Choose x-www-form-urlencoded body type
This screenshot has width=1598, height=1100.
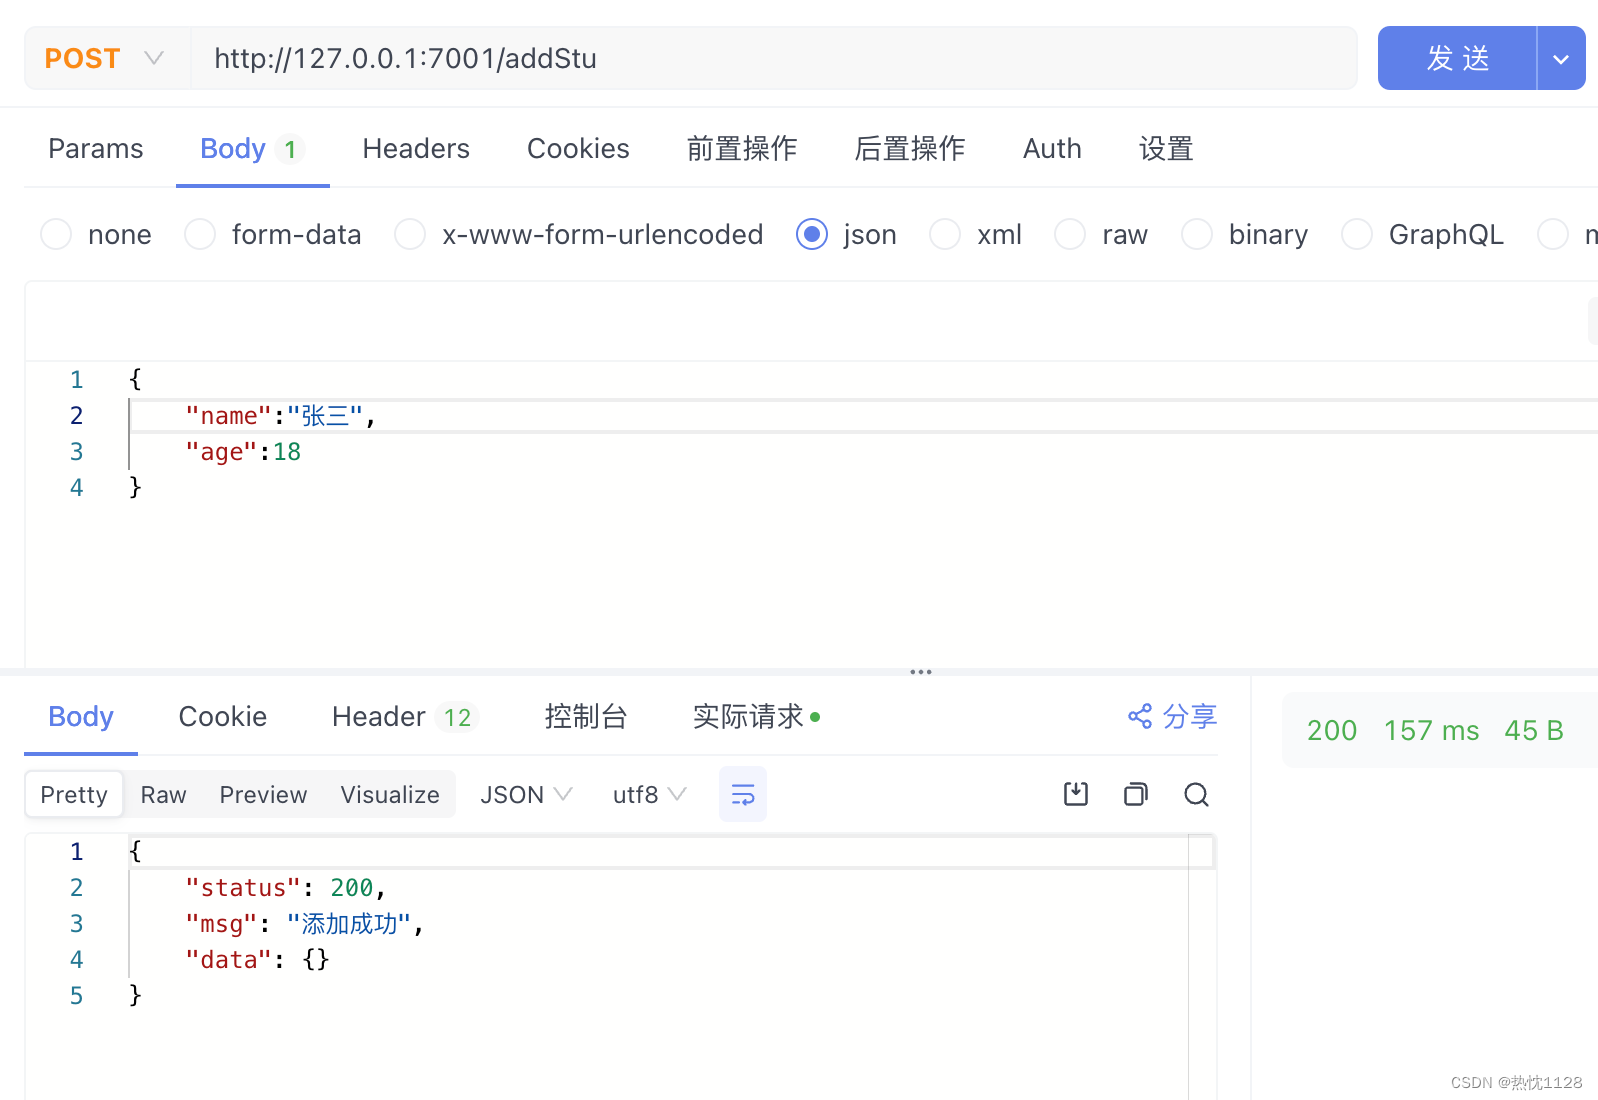pyautogui.click(x=410, y=234)
